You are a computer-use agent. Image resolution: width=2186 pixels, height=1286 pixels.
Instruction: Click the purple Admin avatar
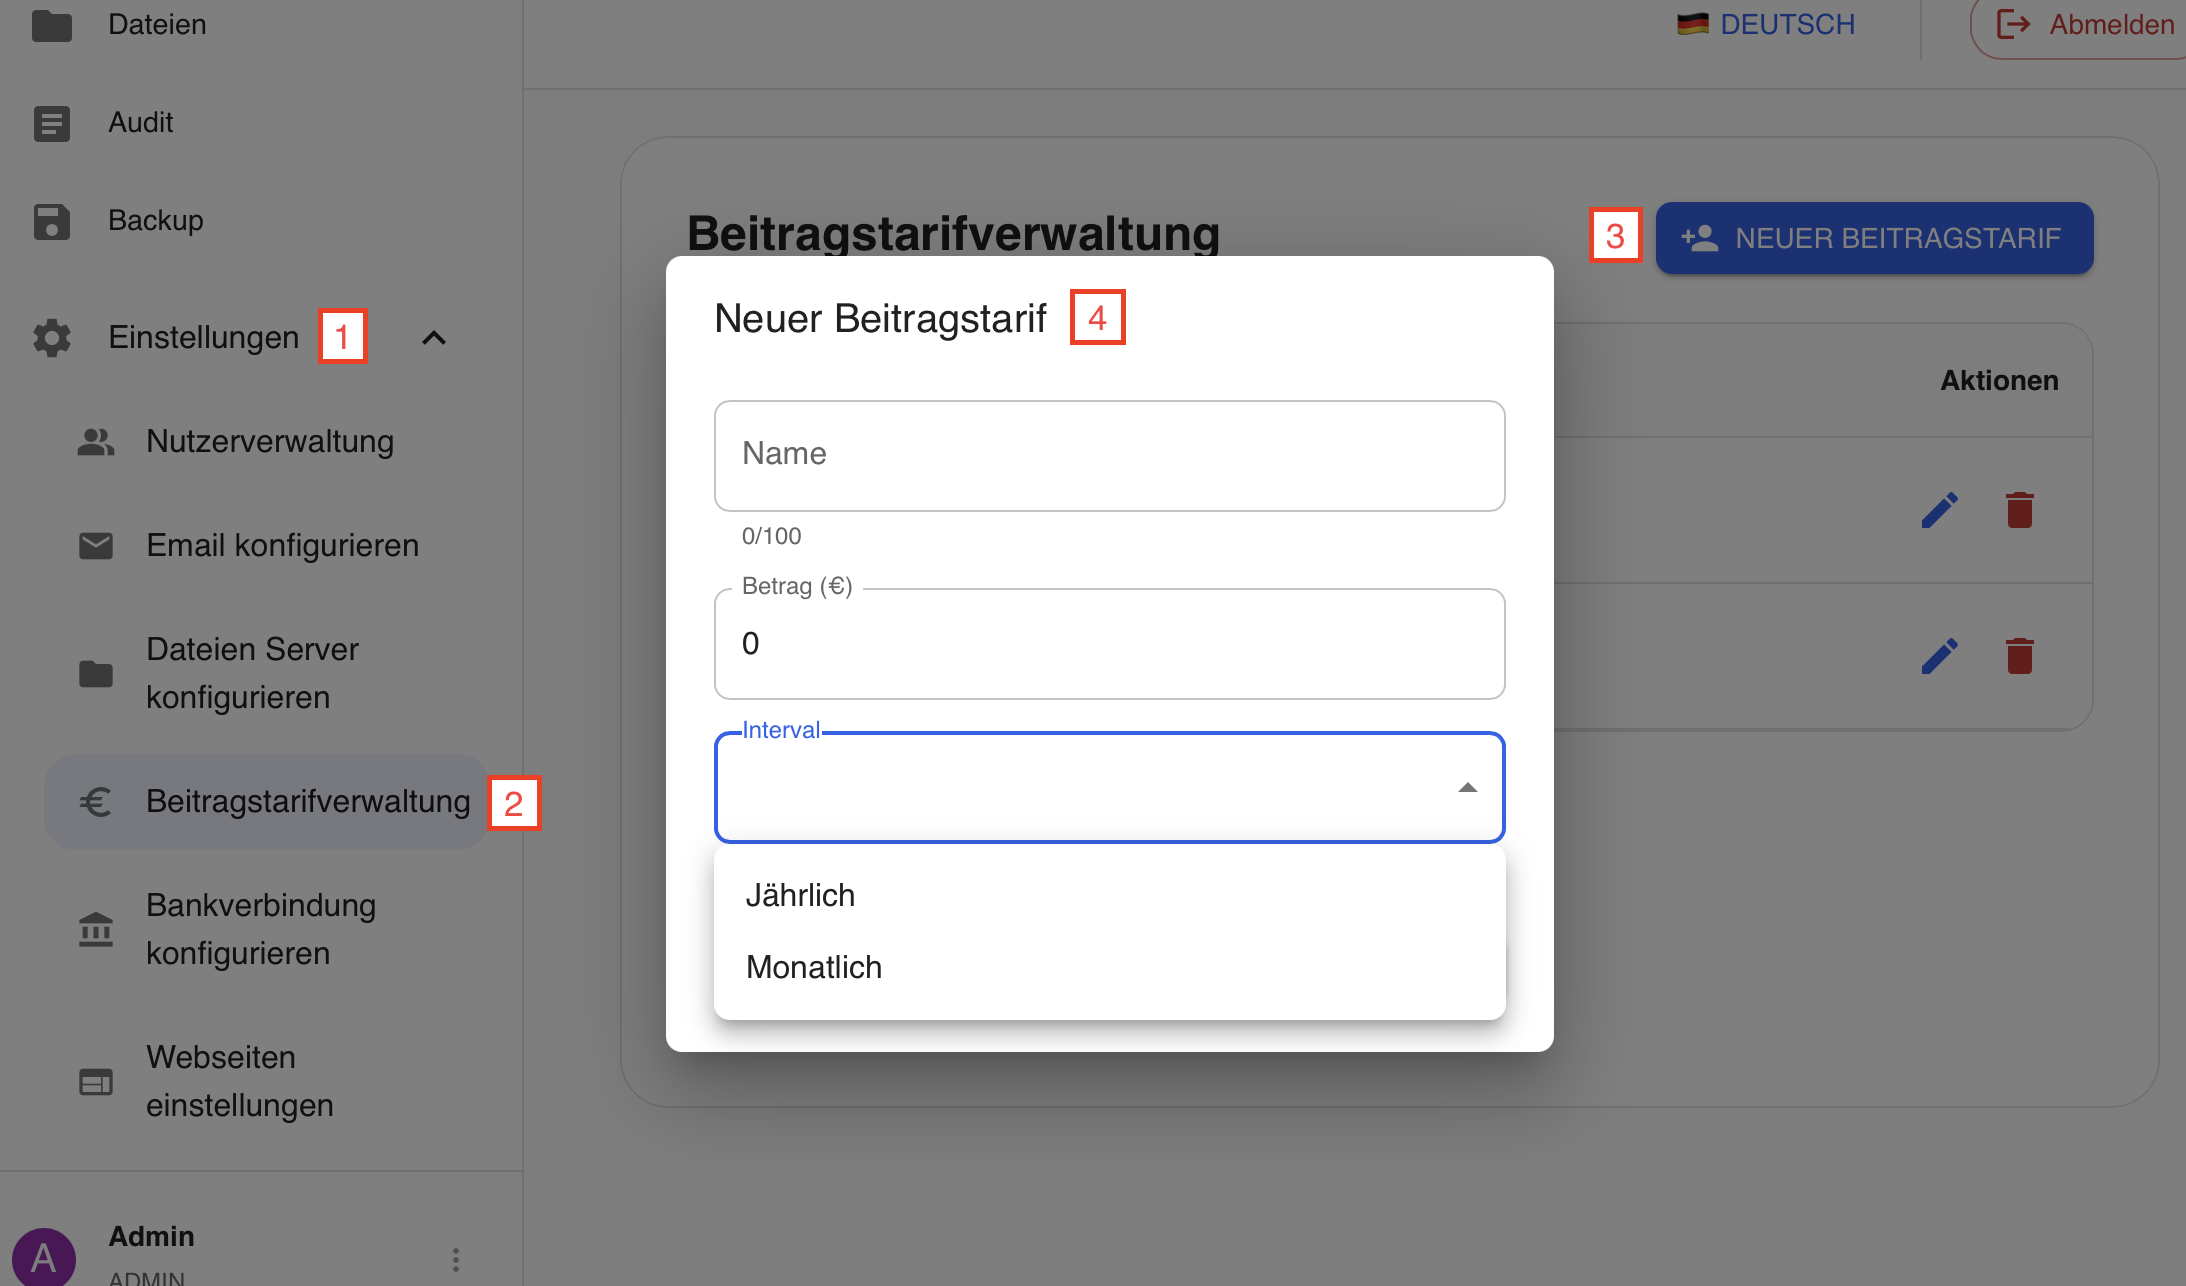(44, 1257)
